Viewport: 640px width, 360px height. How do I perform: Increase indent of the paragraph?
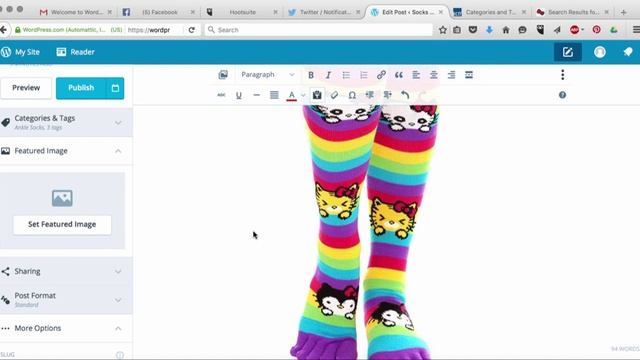(387, 95)
